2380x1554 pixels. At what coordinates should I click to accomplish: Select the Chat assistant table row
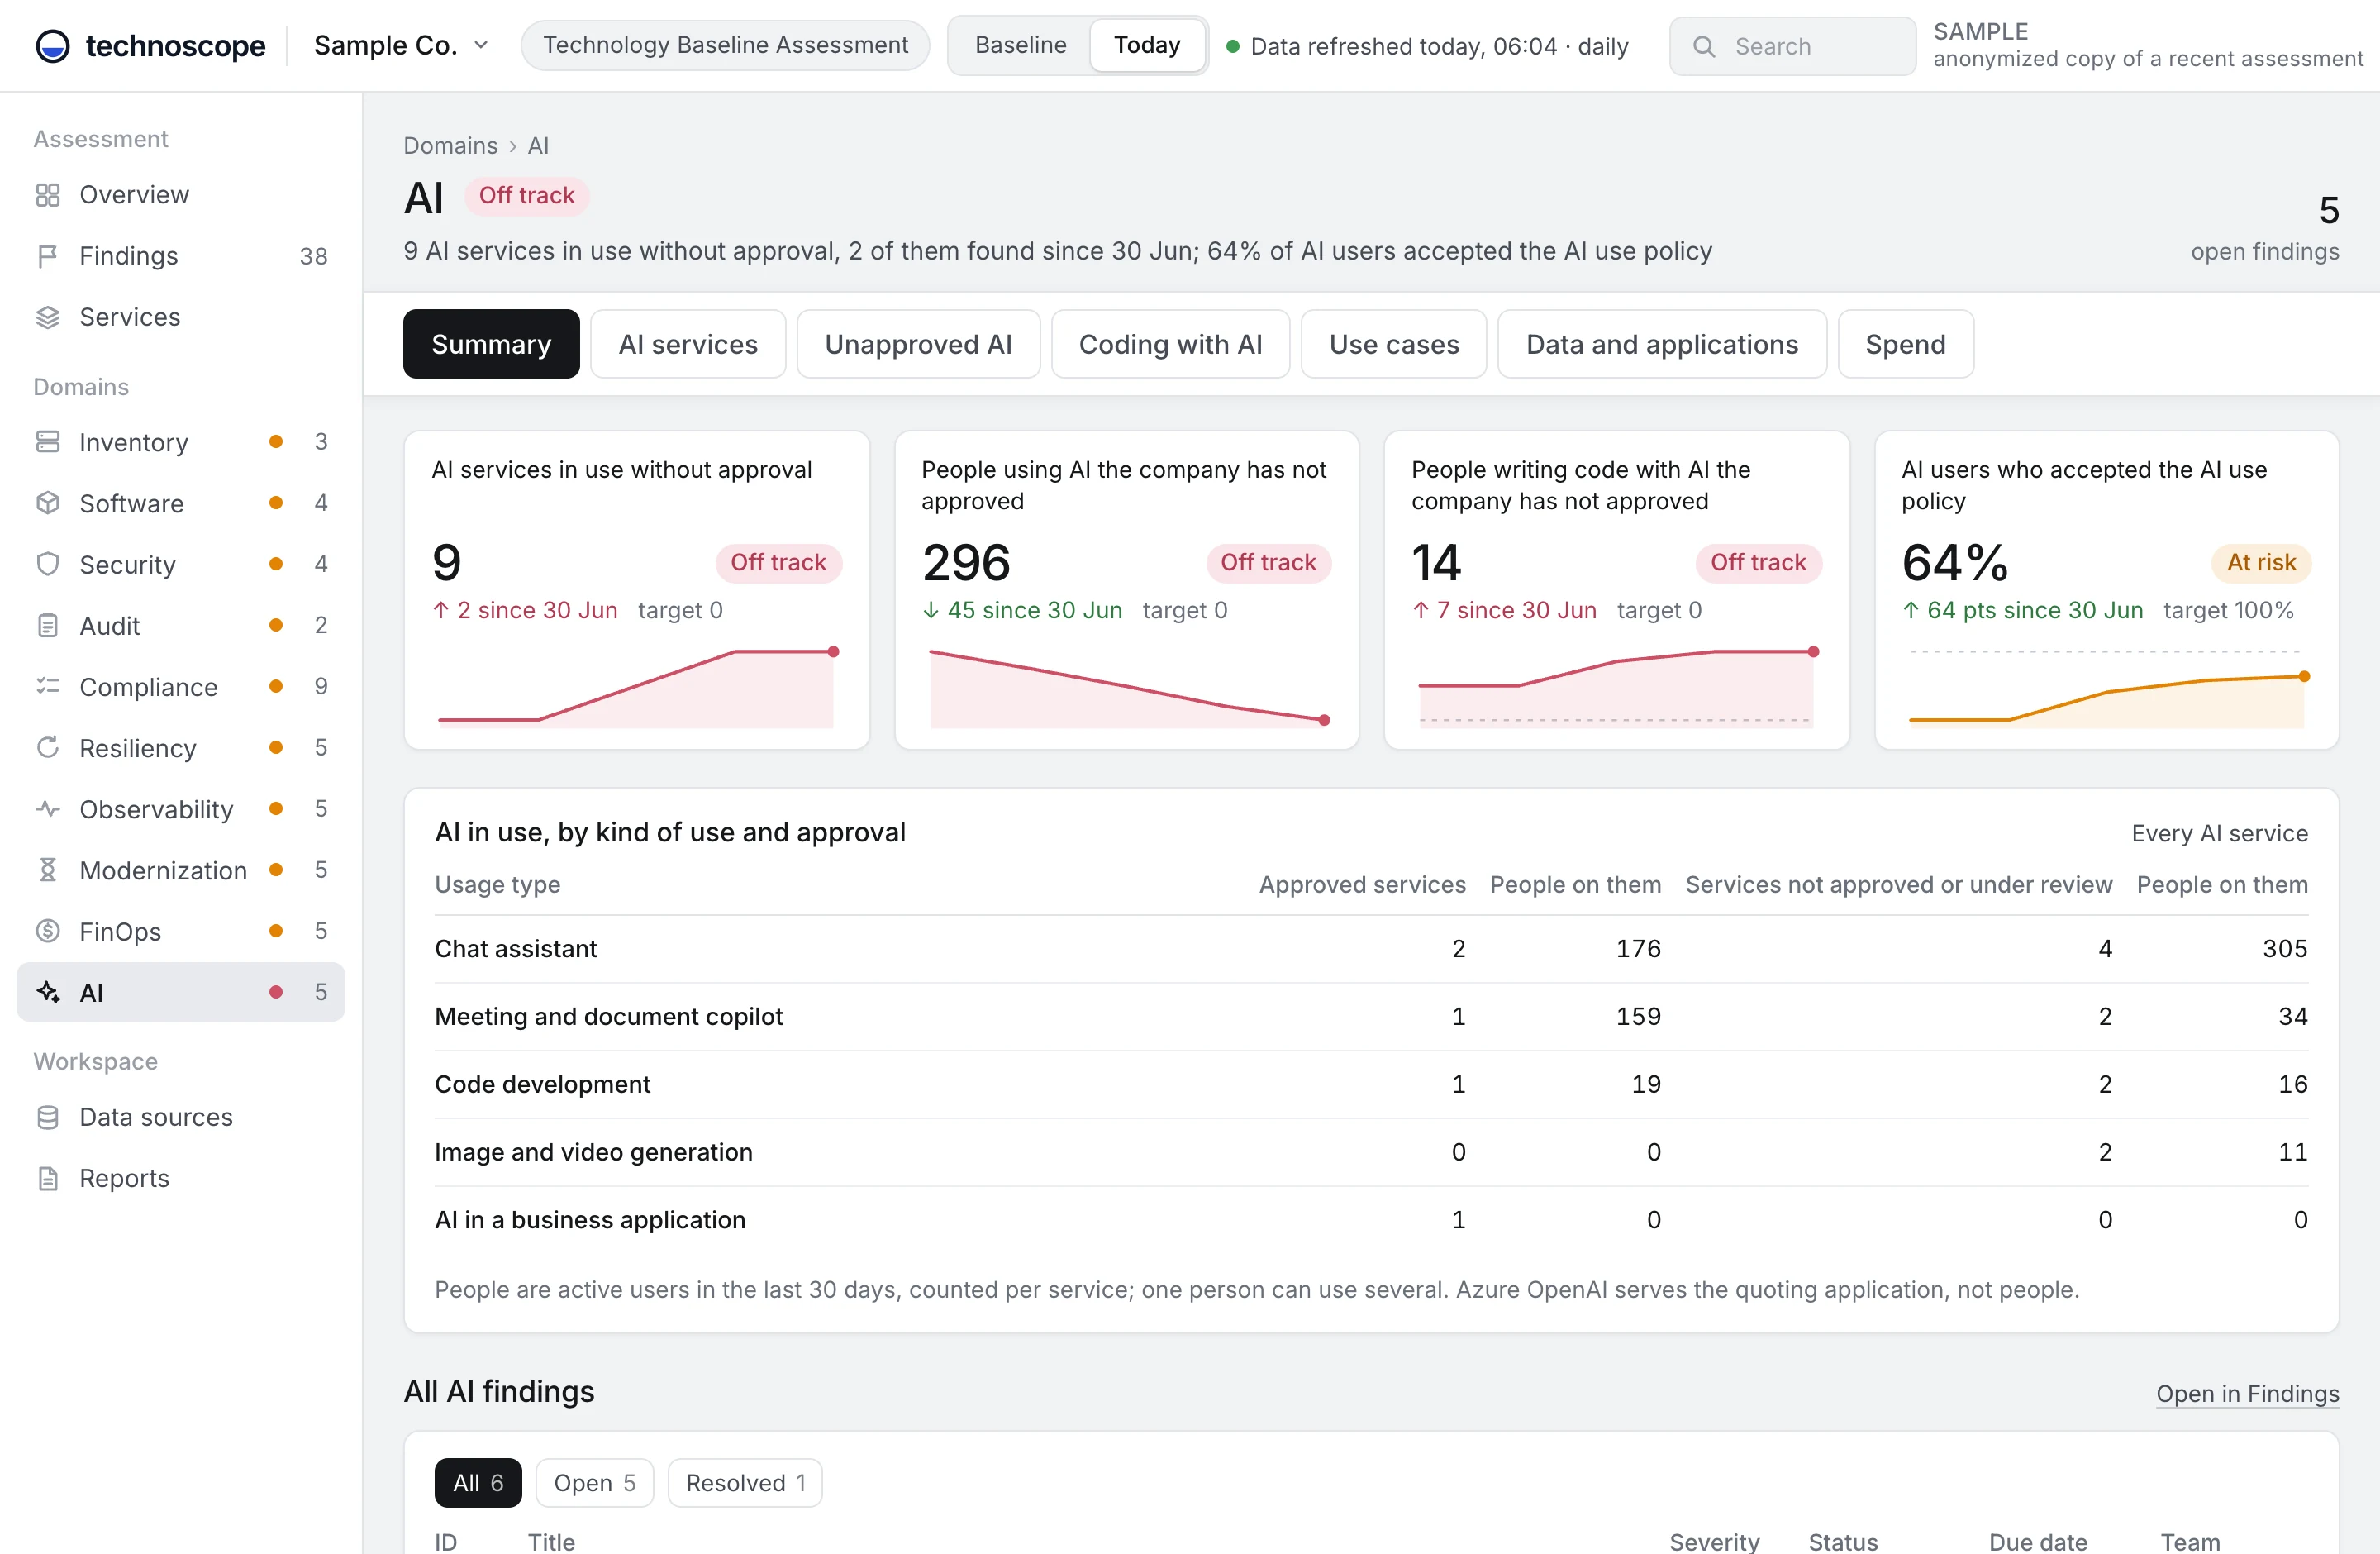click(x=1371, y=949)
